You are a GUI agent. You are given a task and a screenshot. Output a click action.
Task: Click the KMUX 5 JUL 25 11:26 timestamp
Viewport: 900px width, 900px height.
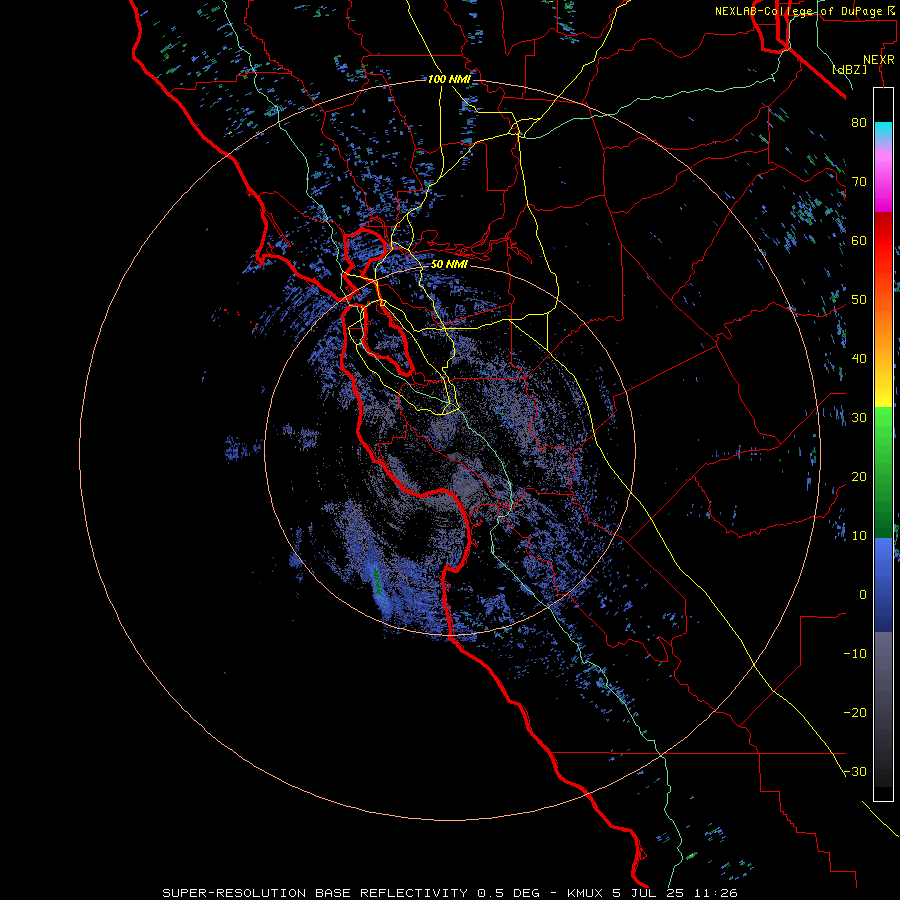(x=652, y=893)
